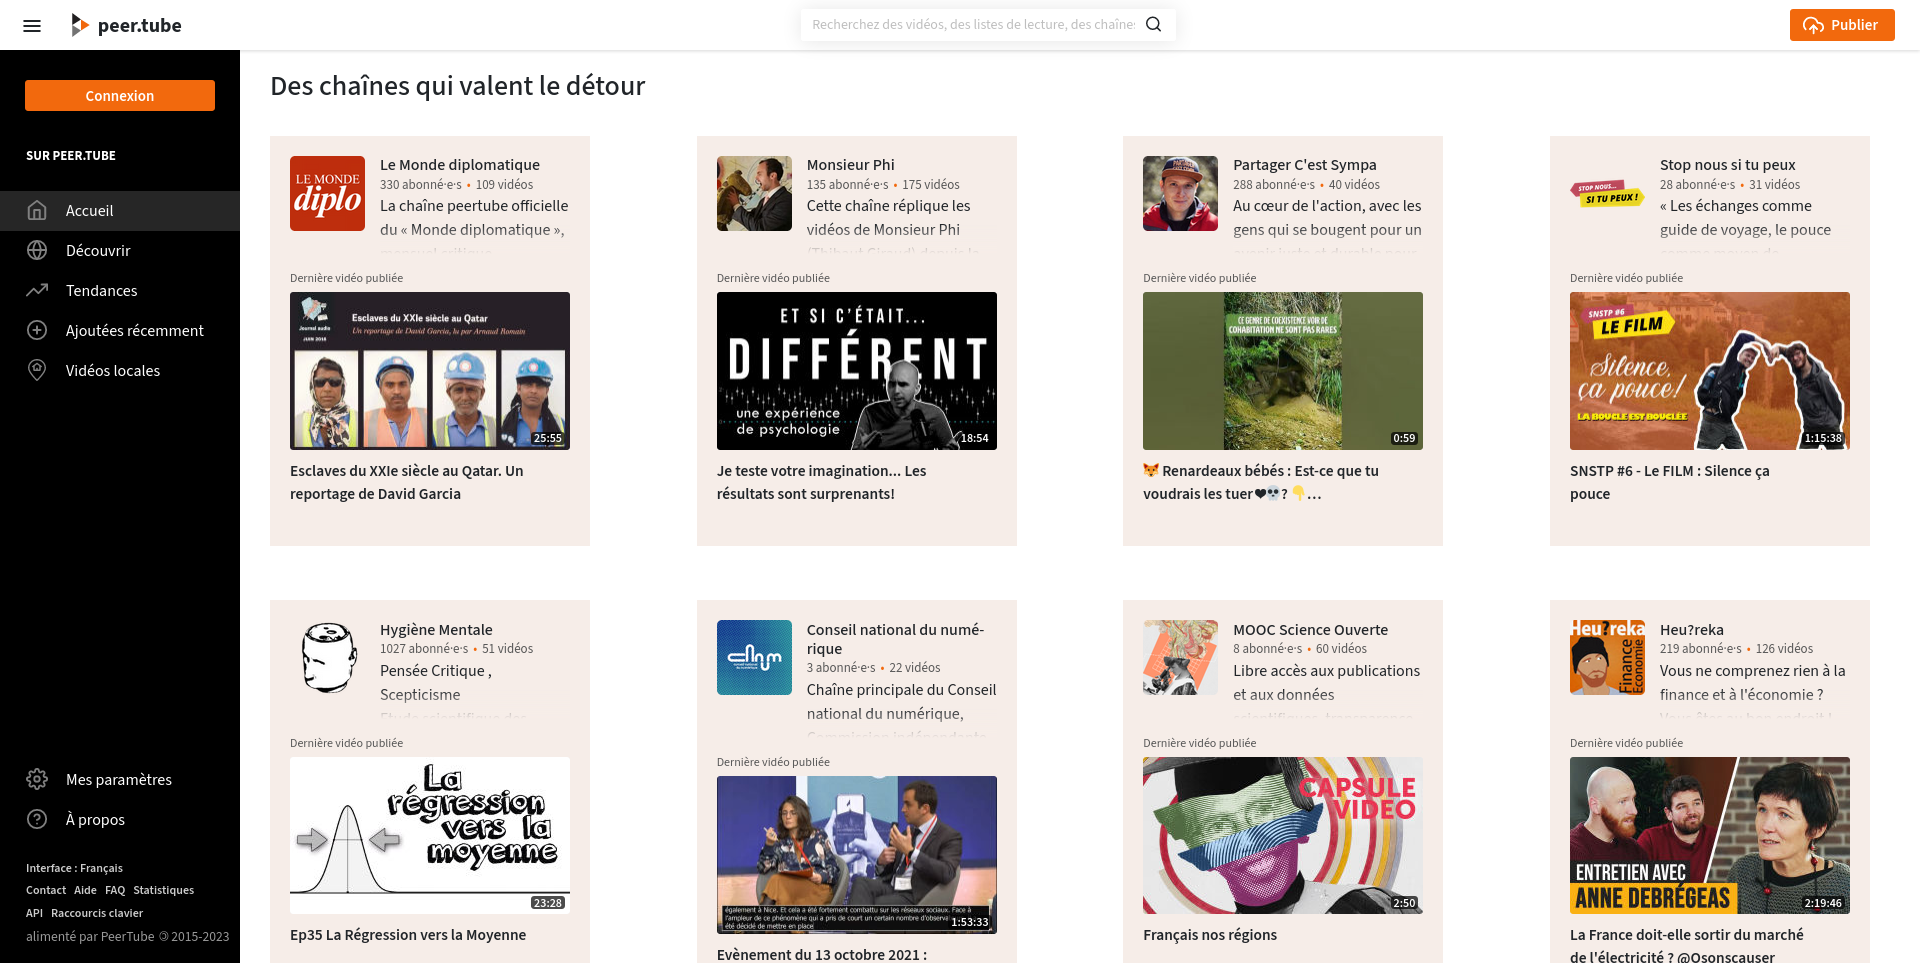Open video title Français nos régions
The image size is (1920, 963).
(1210, 935)
